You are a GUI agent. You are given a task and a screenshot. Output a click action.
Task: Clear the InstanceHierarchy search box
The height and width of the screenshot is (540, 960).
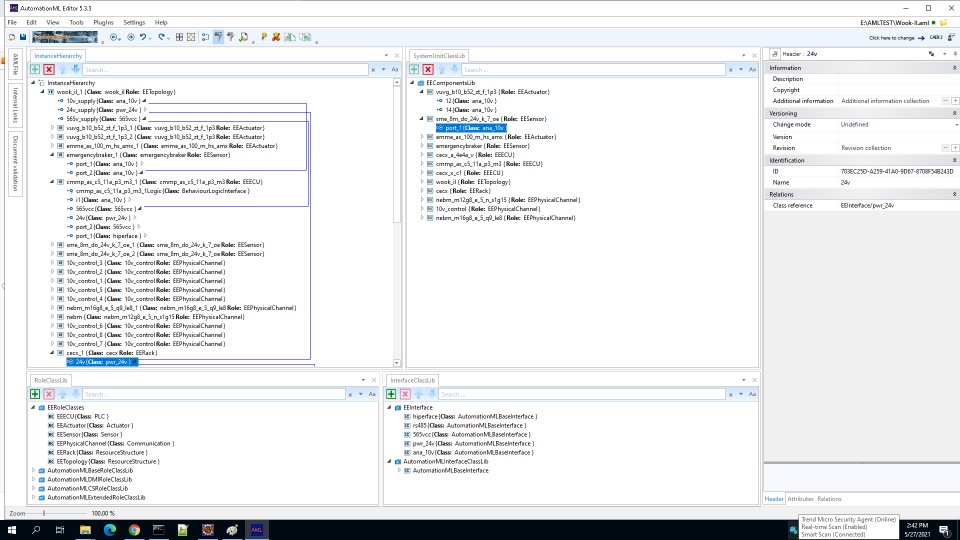point(373,70)
